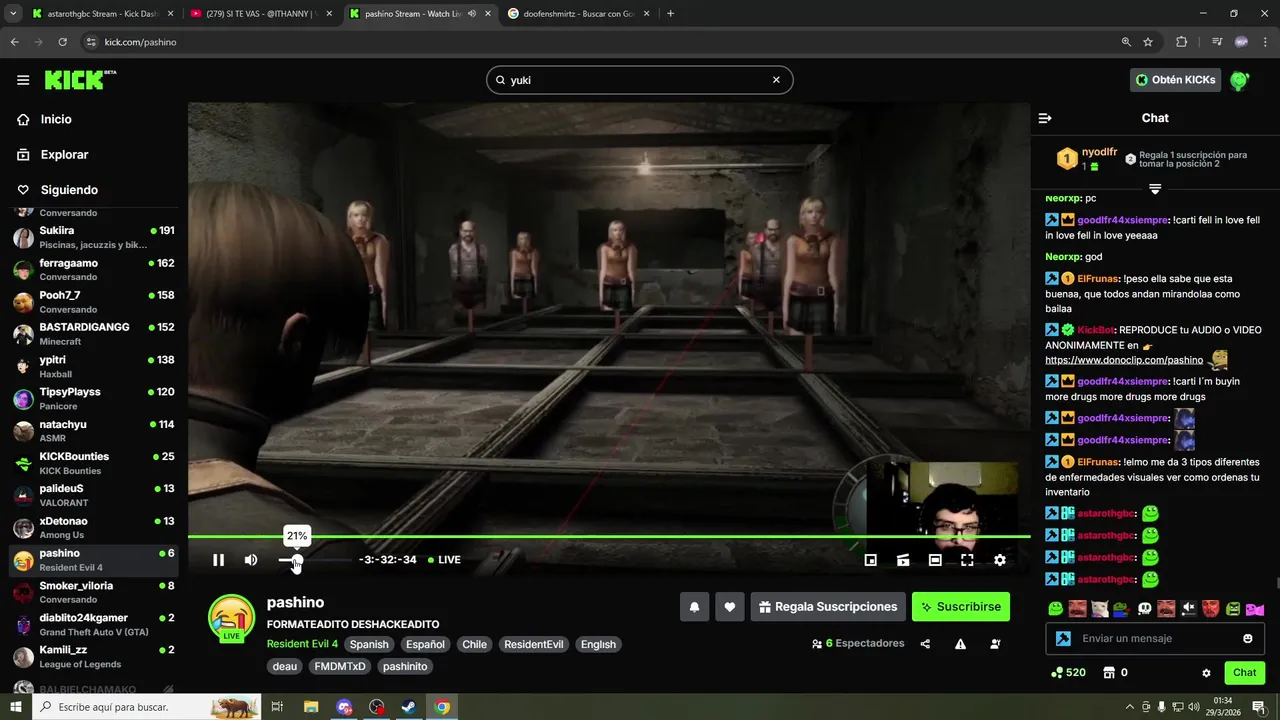
Task: Click the Obtén KICKs button
Action: tap(1175, 80)
